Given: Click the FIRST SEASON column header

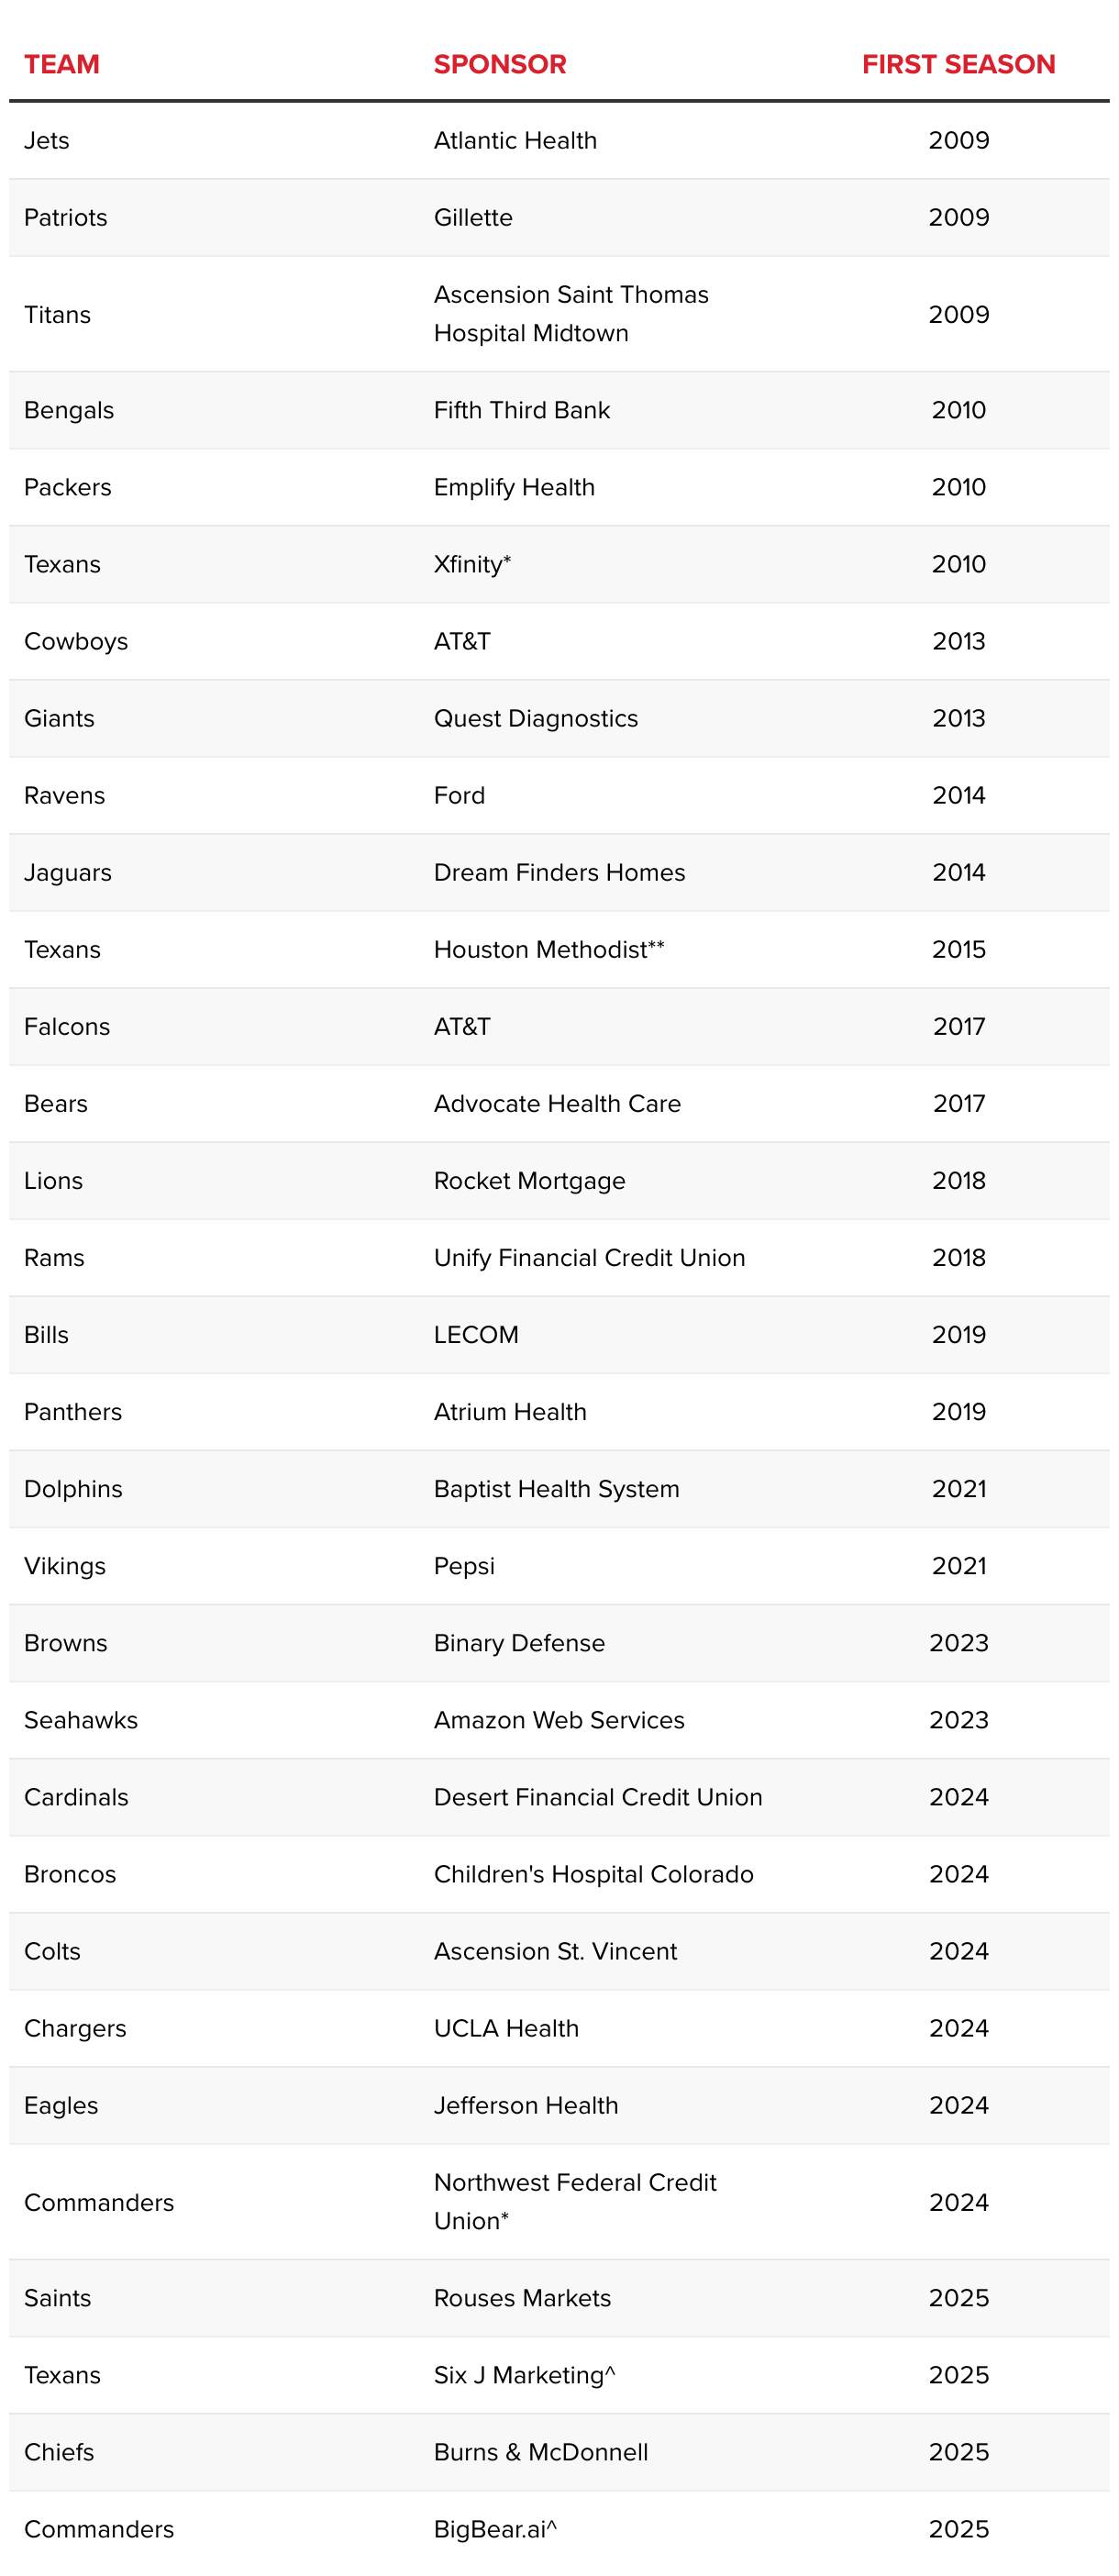Looking at the screenshot, I should (x=958, y=65).
